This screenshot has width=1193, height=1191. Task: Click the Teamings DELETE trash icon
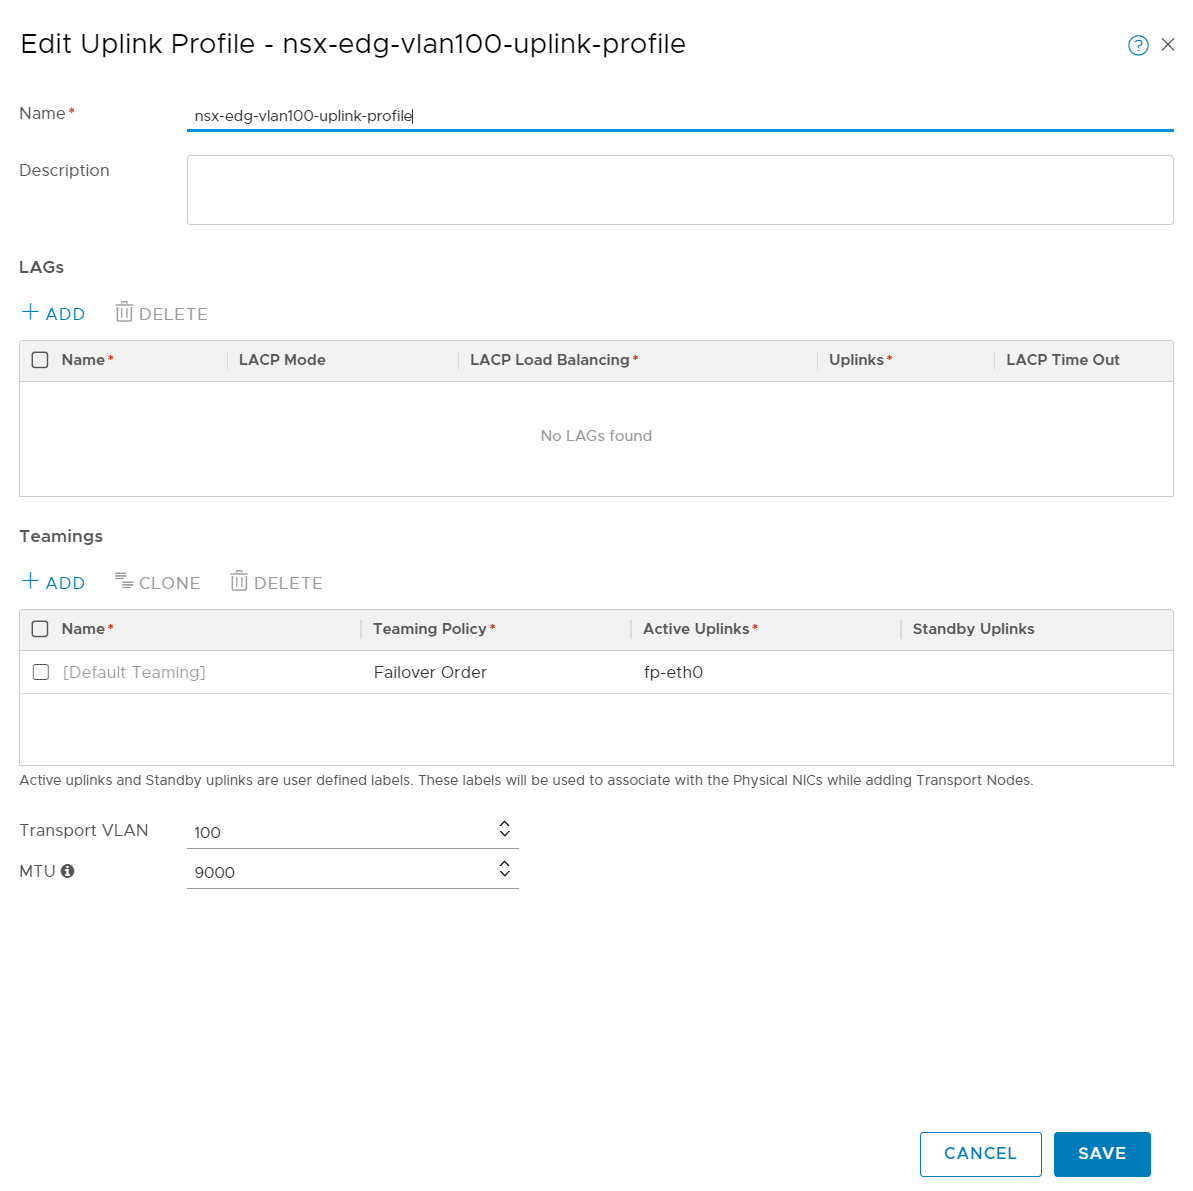[239, 582]
